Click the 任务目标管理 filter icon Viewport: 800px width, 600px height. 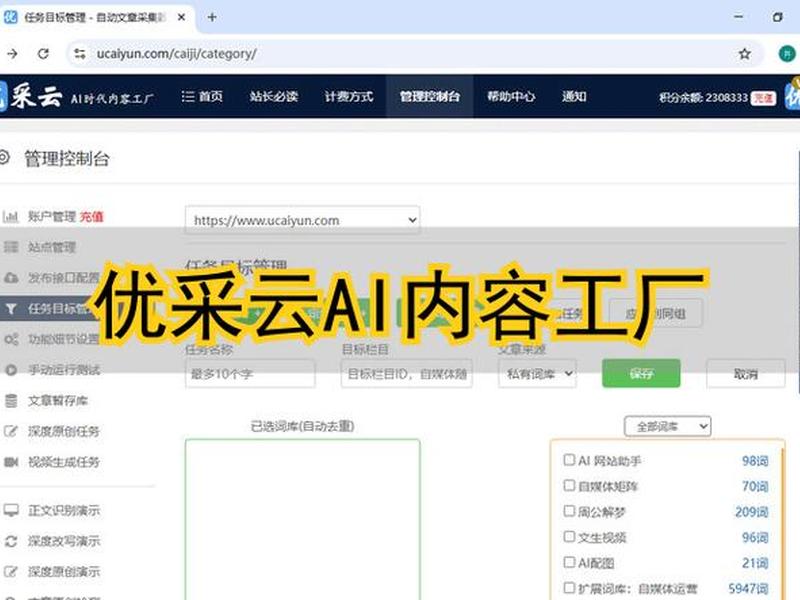click(11, 309)
